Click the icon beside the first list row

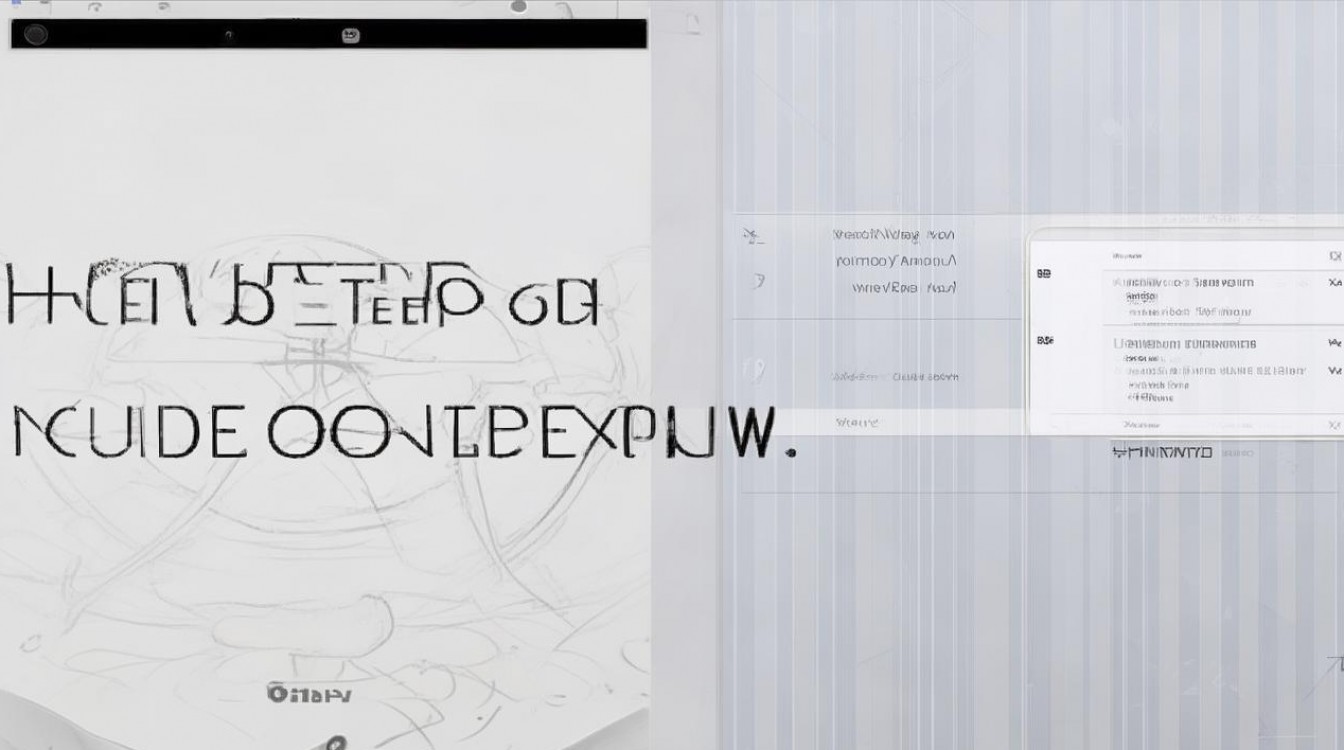pos(750,236)
